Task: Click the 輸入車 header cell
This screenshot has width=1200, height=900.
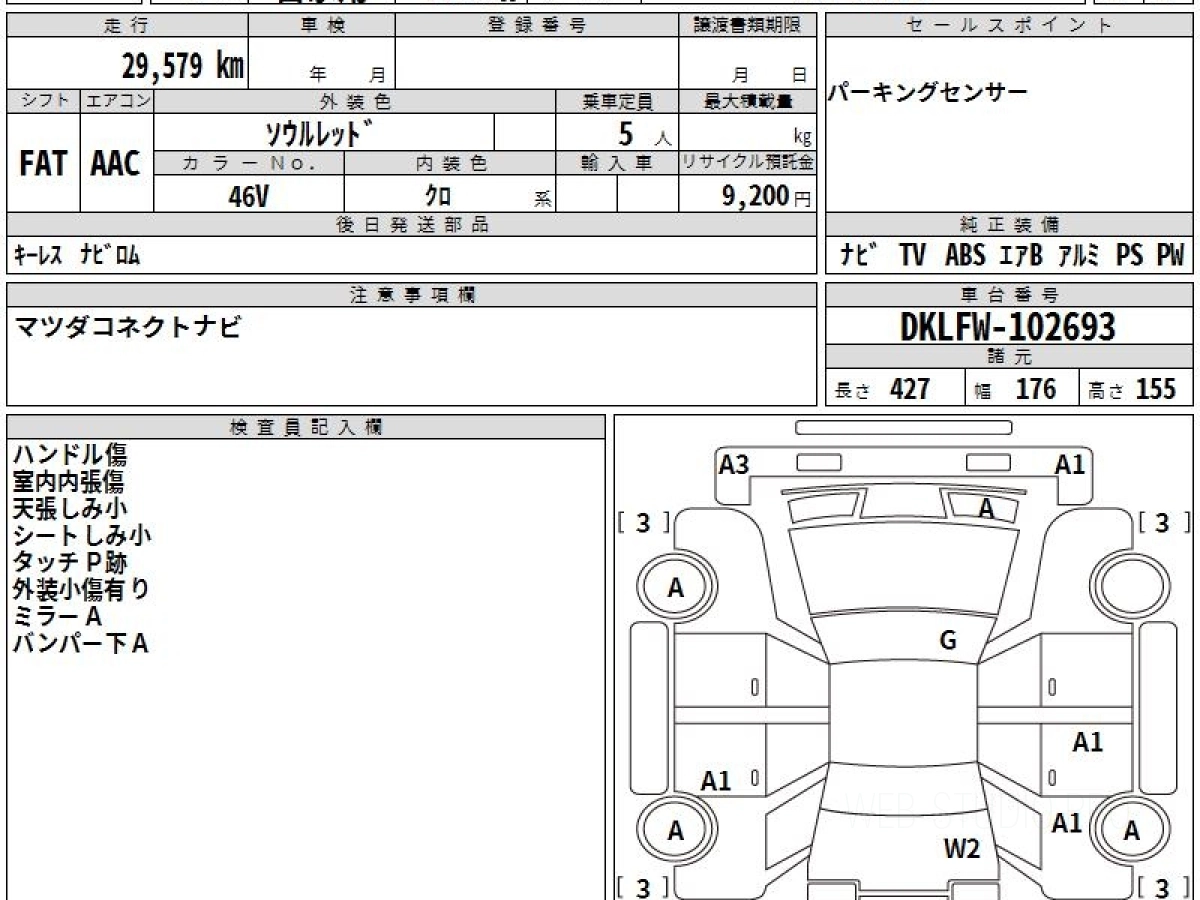Action: pos(617,163)
